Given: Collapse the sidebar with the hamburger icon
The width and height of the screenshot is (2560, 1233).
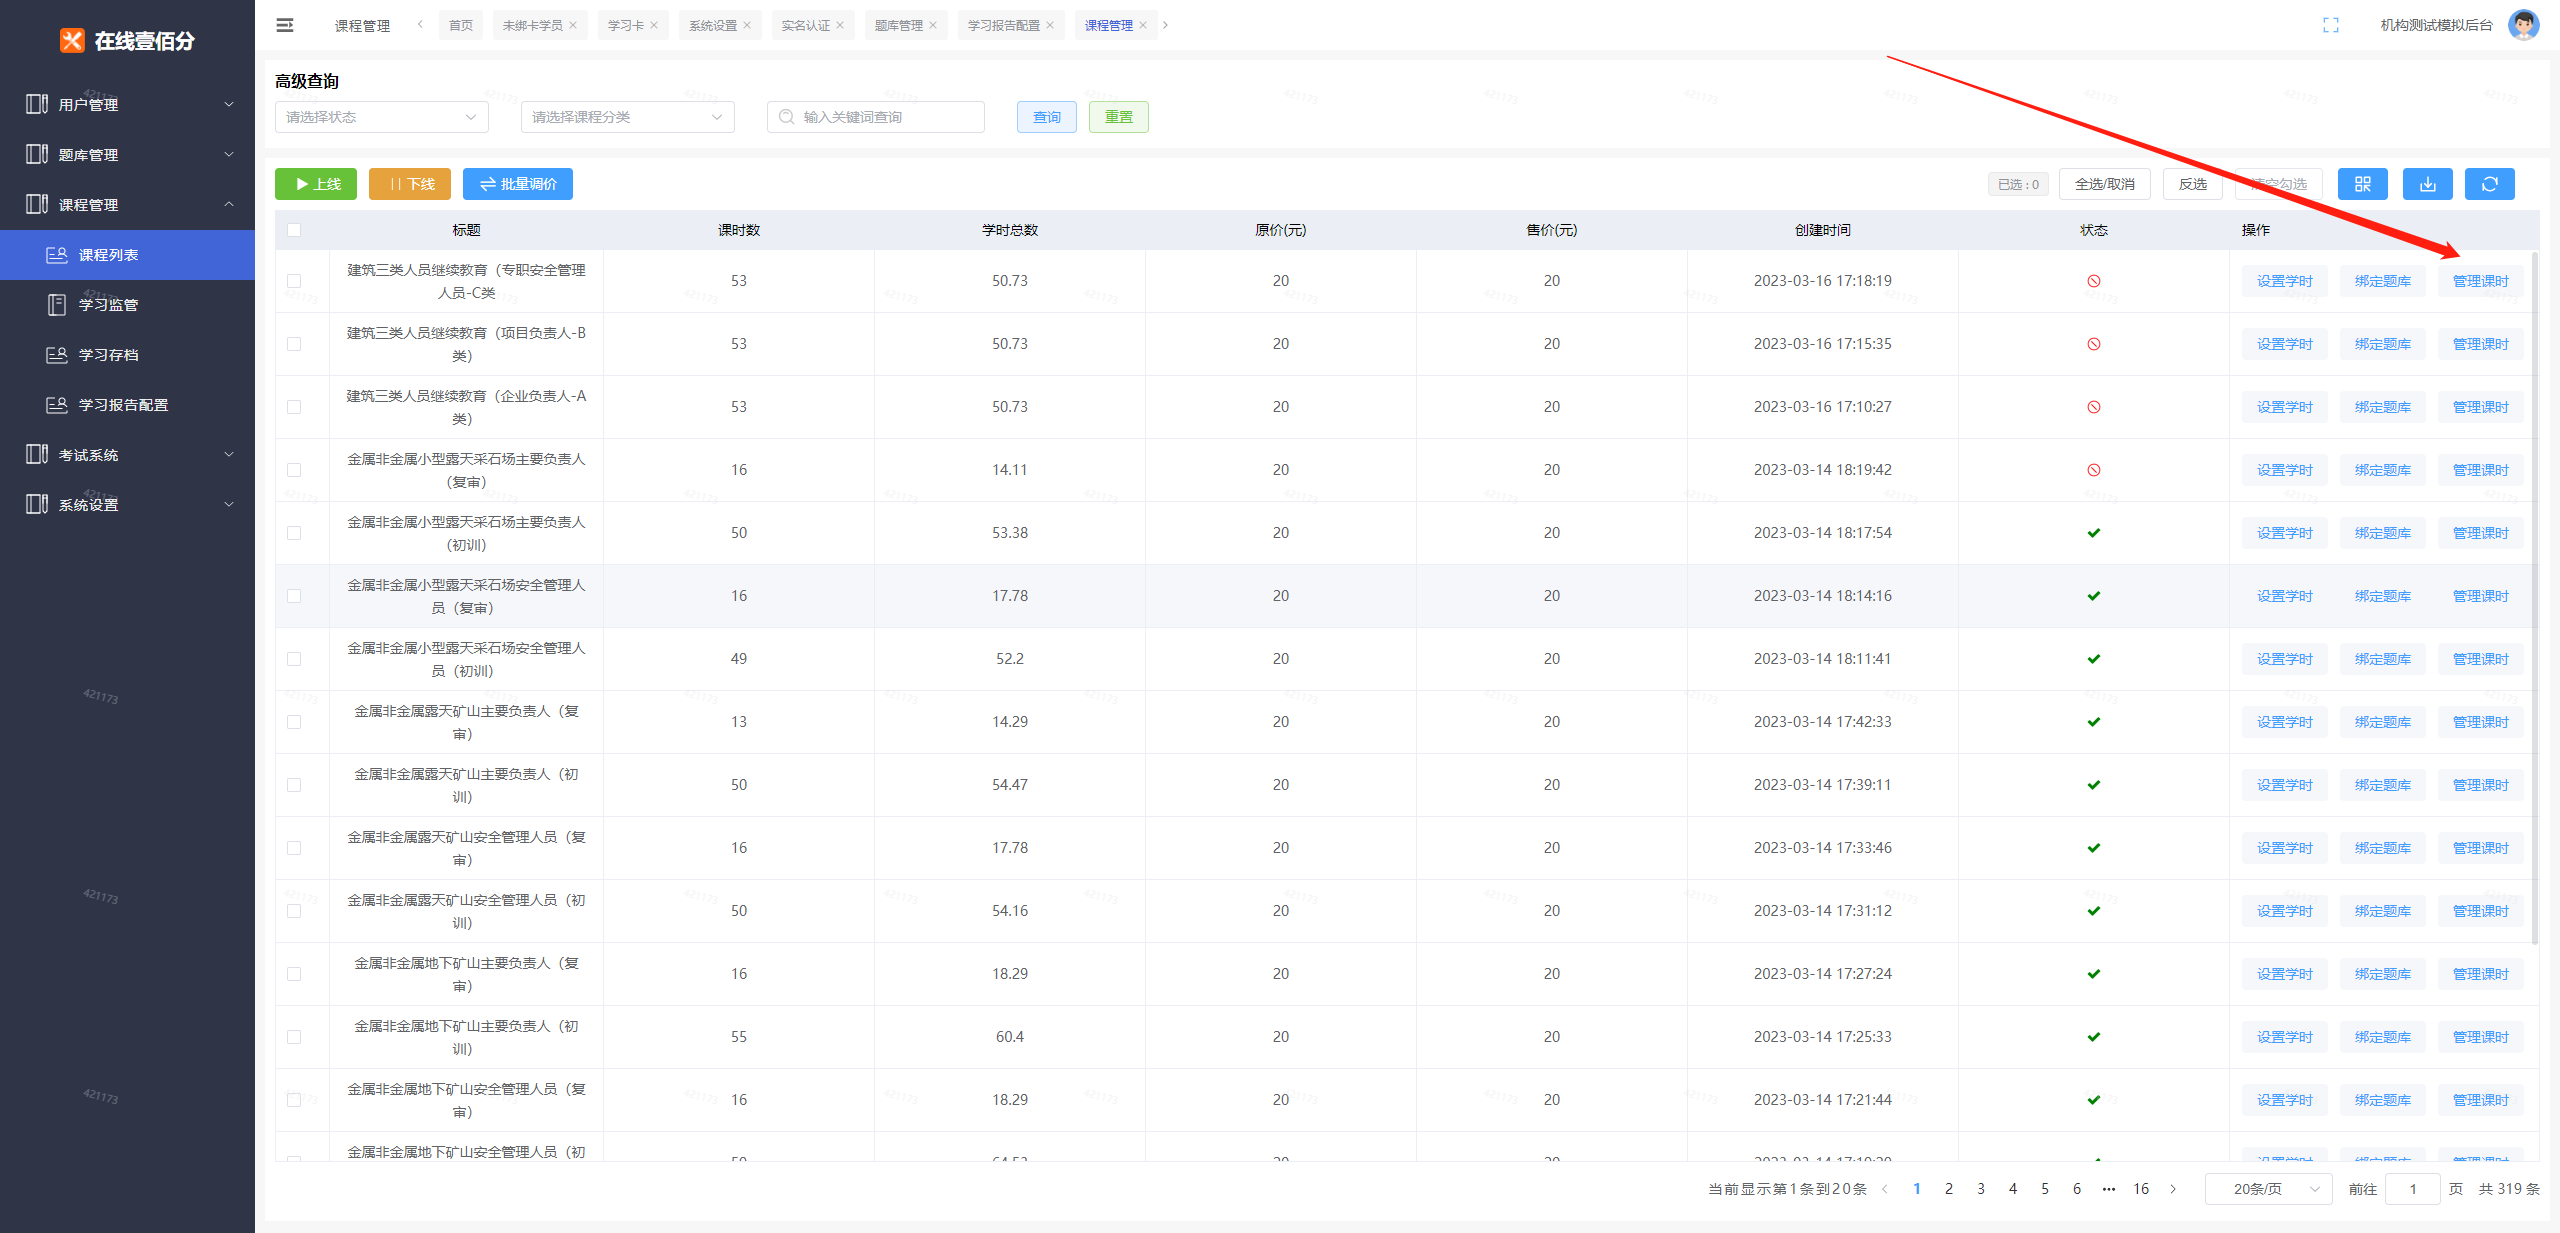Looking at the screenshot, I should 285,25.
